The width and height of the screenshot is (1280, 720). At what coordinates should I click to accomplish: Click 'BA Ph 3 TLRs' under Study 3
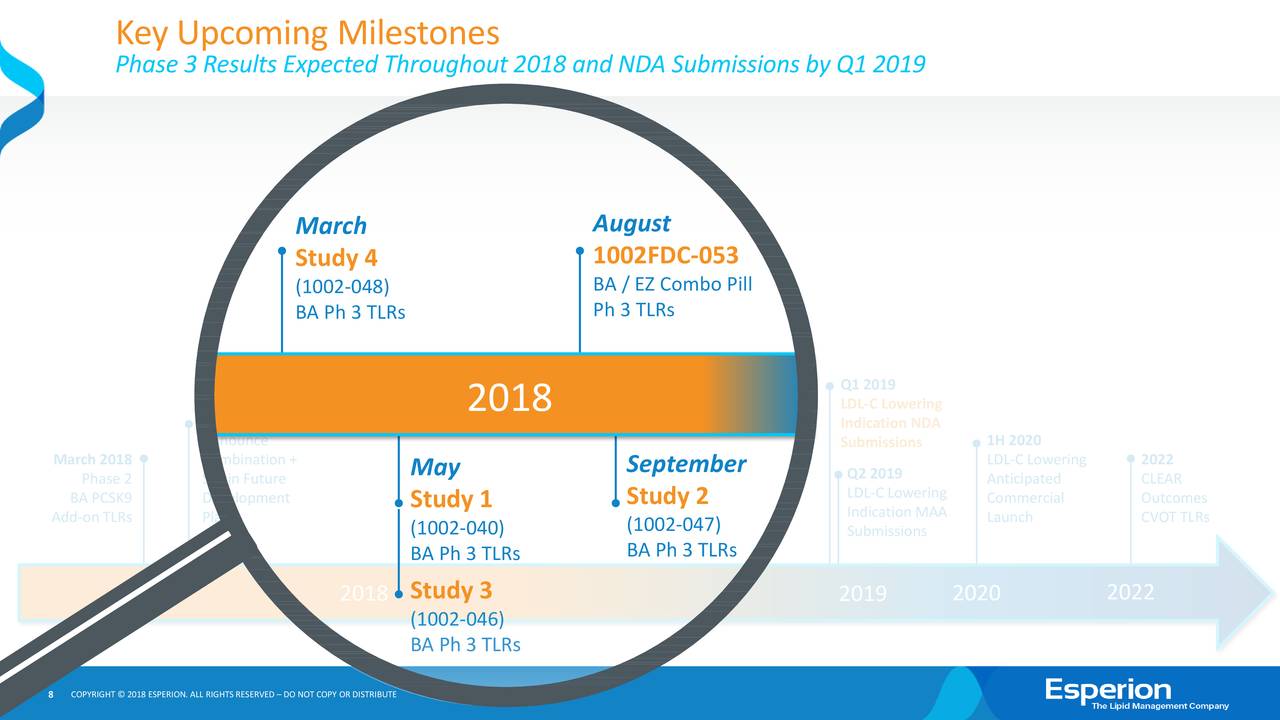465,645
